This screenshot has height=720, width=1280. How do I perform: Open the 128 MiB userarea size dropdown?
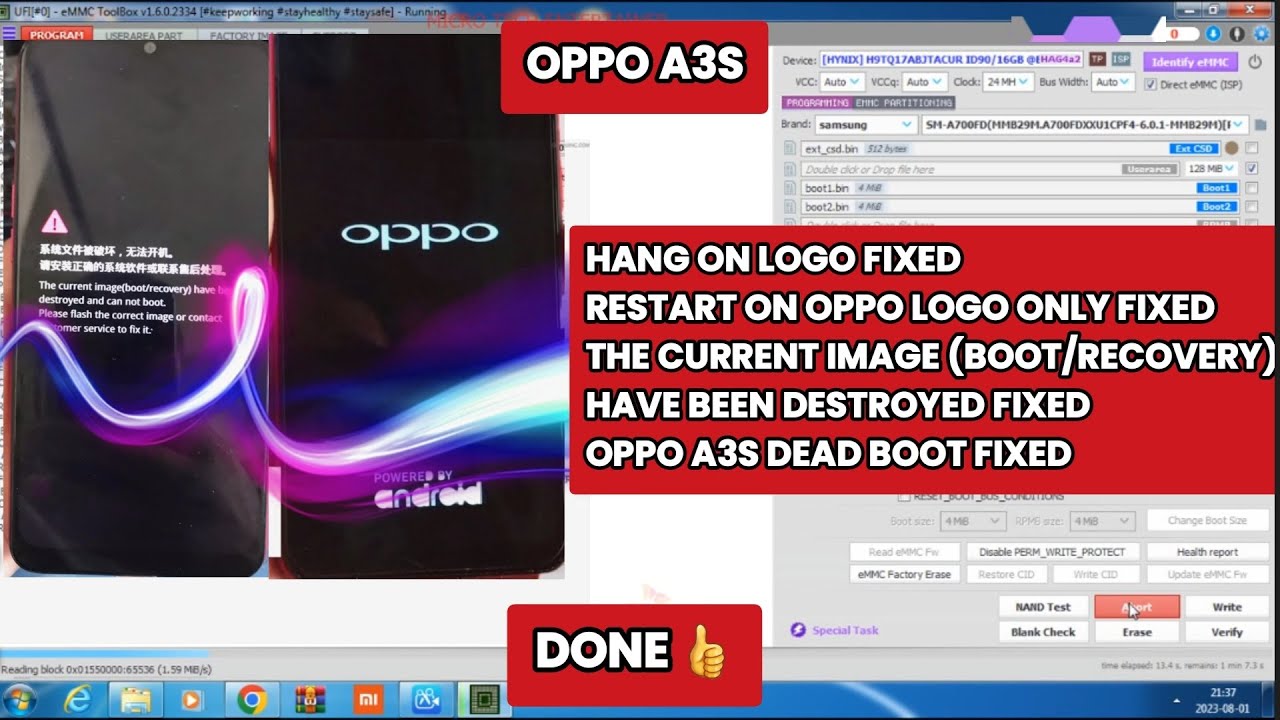[x=1213, y=169]
